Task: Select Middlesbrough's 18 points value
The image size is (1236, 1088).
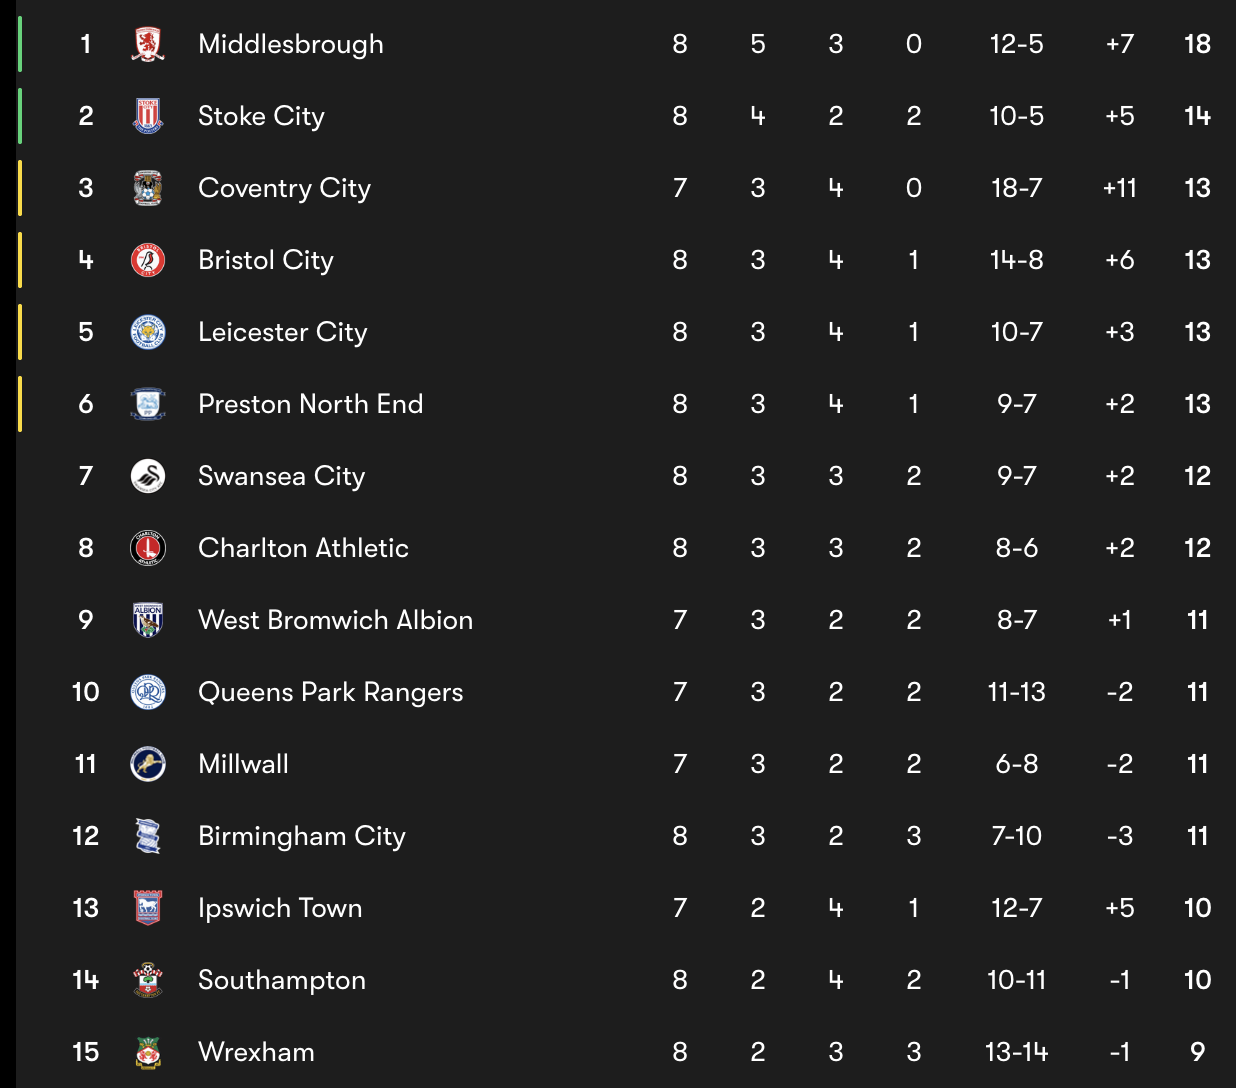Action: pos(1197,44)
